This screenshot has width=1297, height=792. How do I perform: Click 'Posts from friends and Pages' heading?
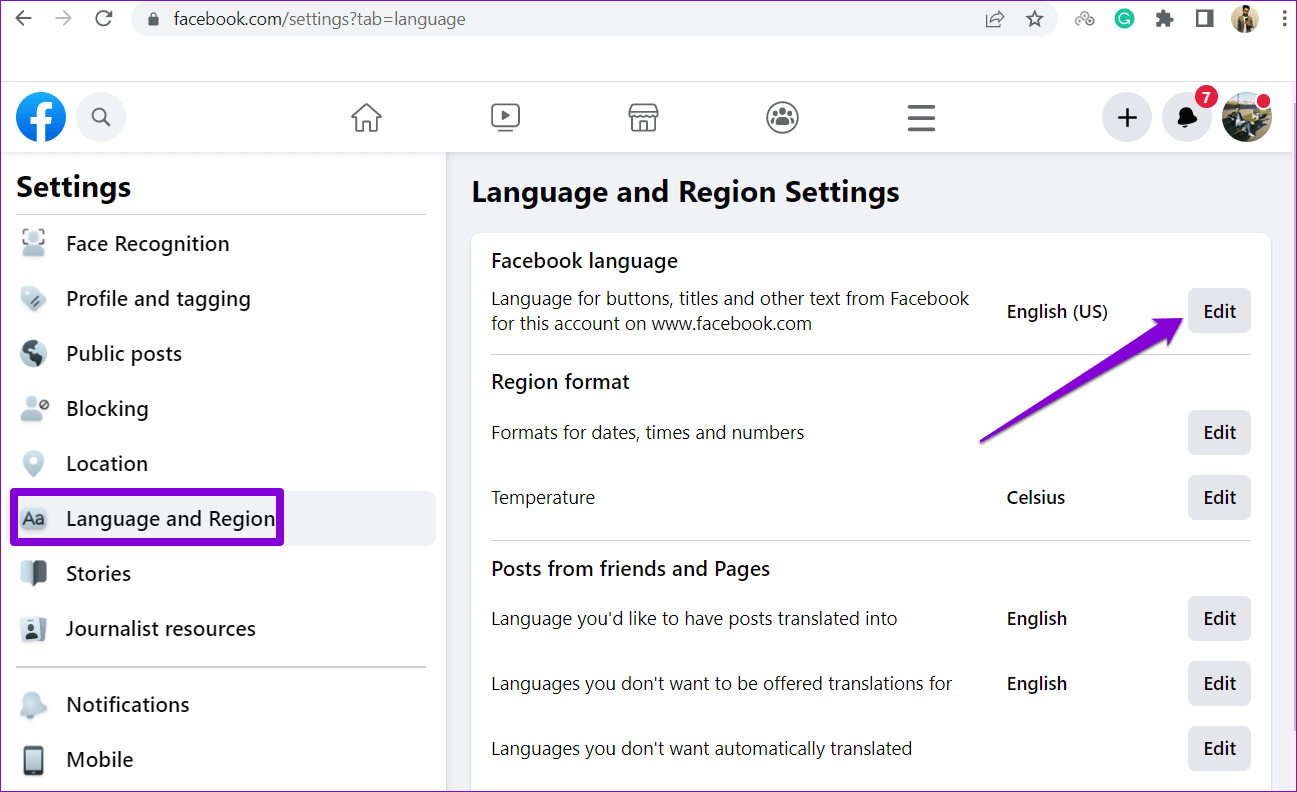[x=630, y=569]
